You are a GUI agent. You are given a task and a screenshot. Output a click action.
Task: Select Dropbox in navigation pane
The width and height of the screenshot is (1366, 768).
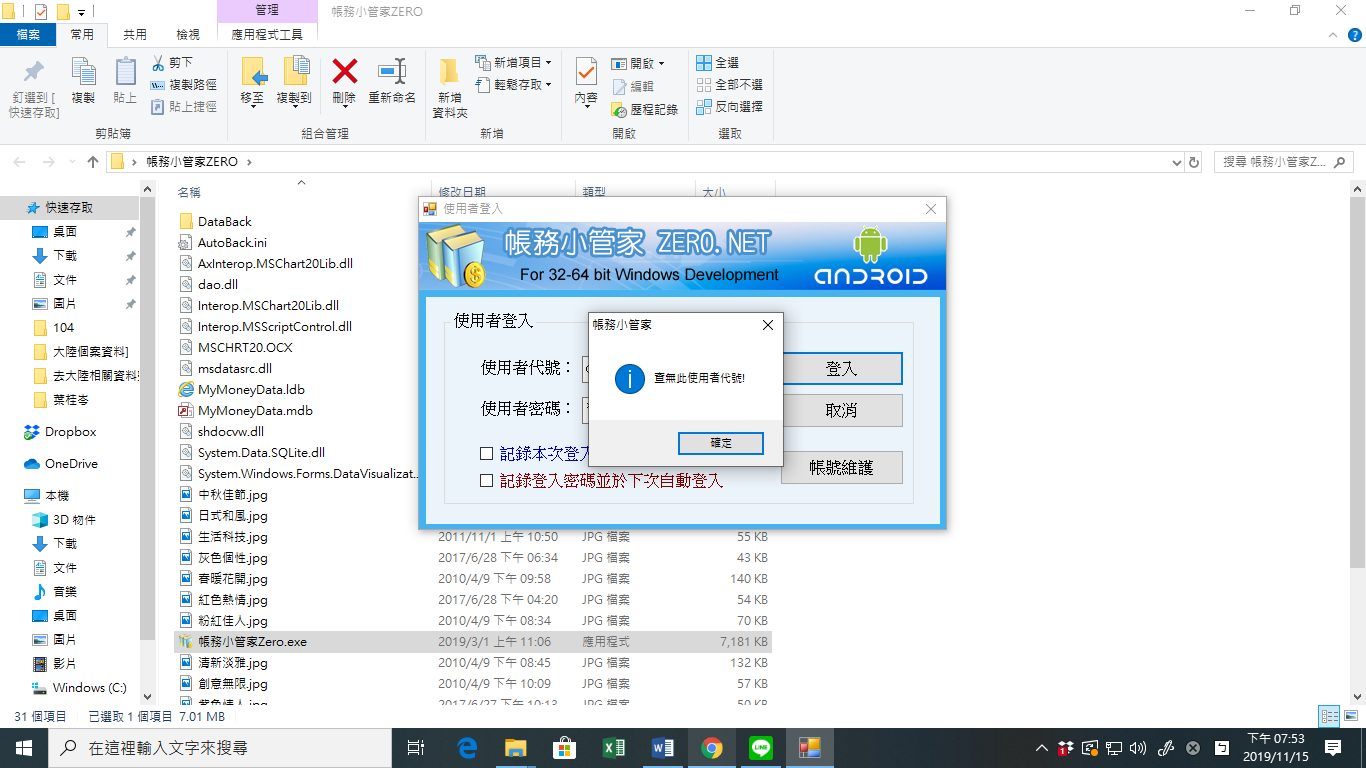pos(71,432)
